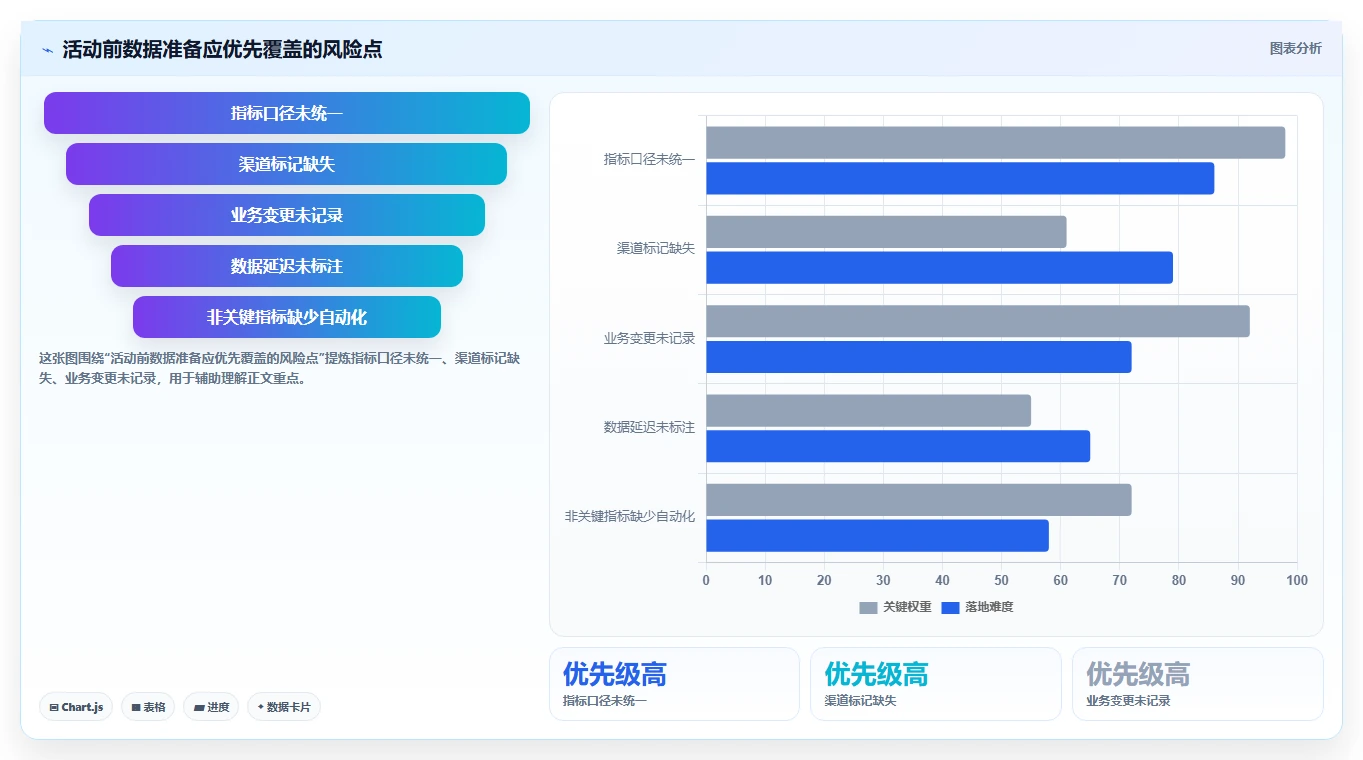Click the x-axis tick value 50
The height and width of the screenshot is (760, 1363).
(1001, 581)
